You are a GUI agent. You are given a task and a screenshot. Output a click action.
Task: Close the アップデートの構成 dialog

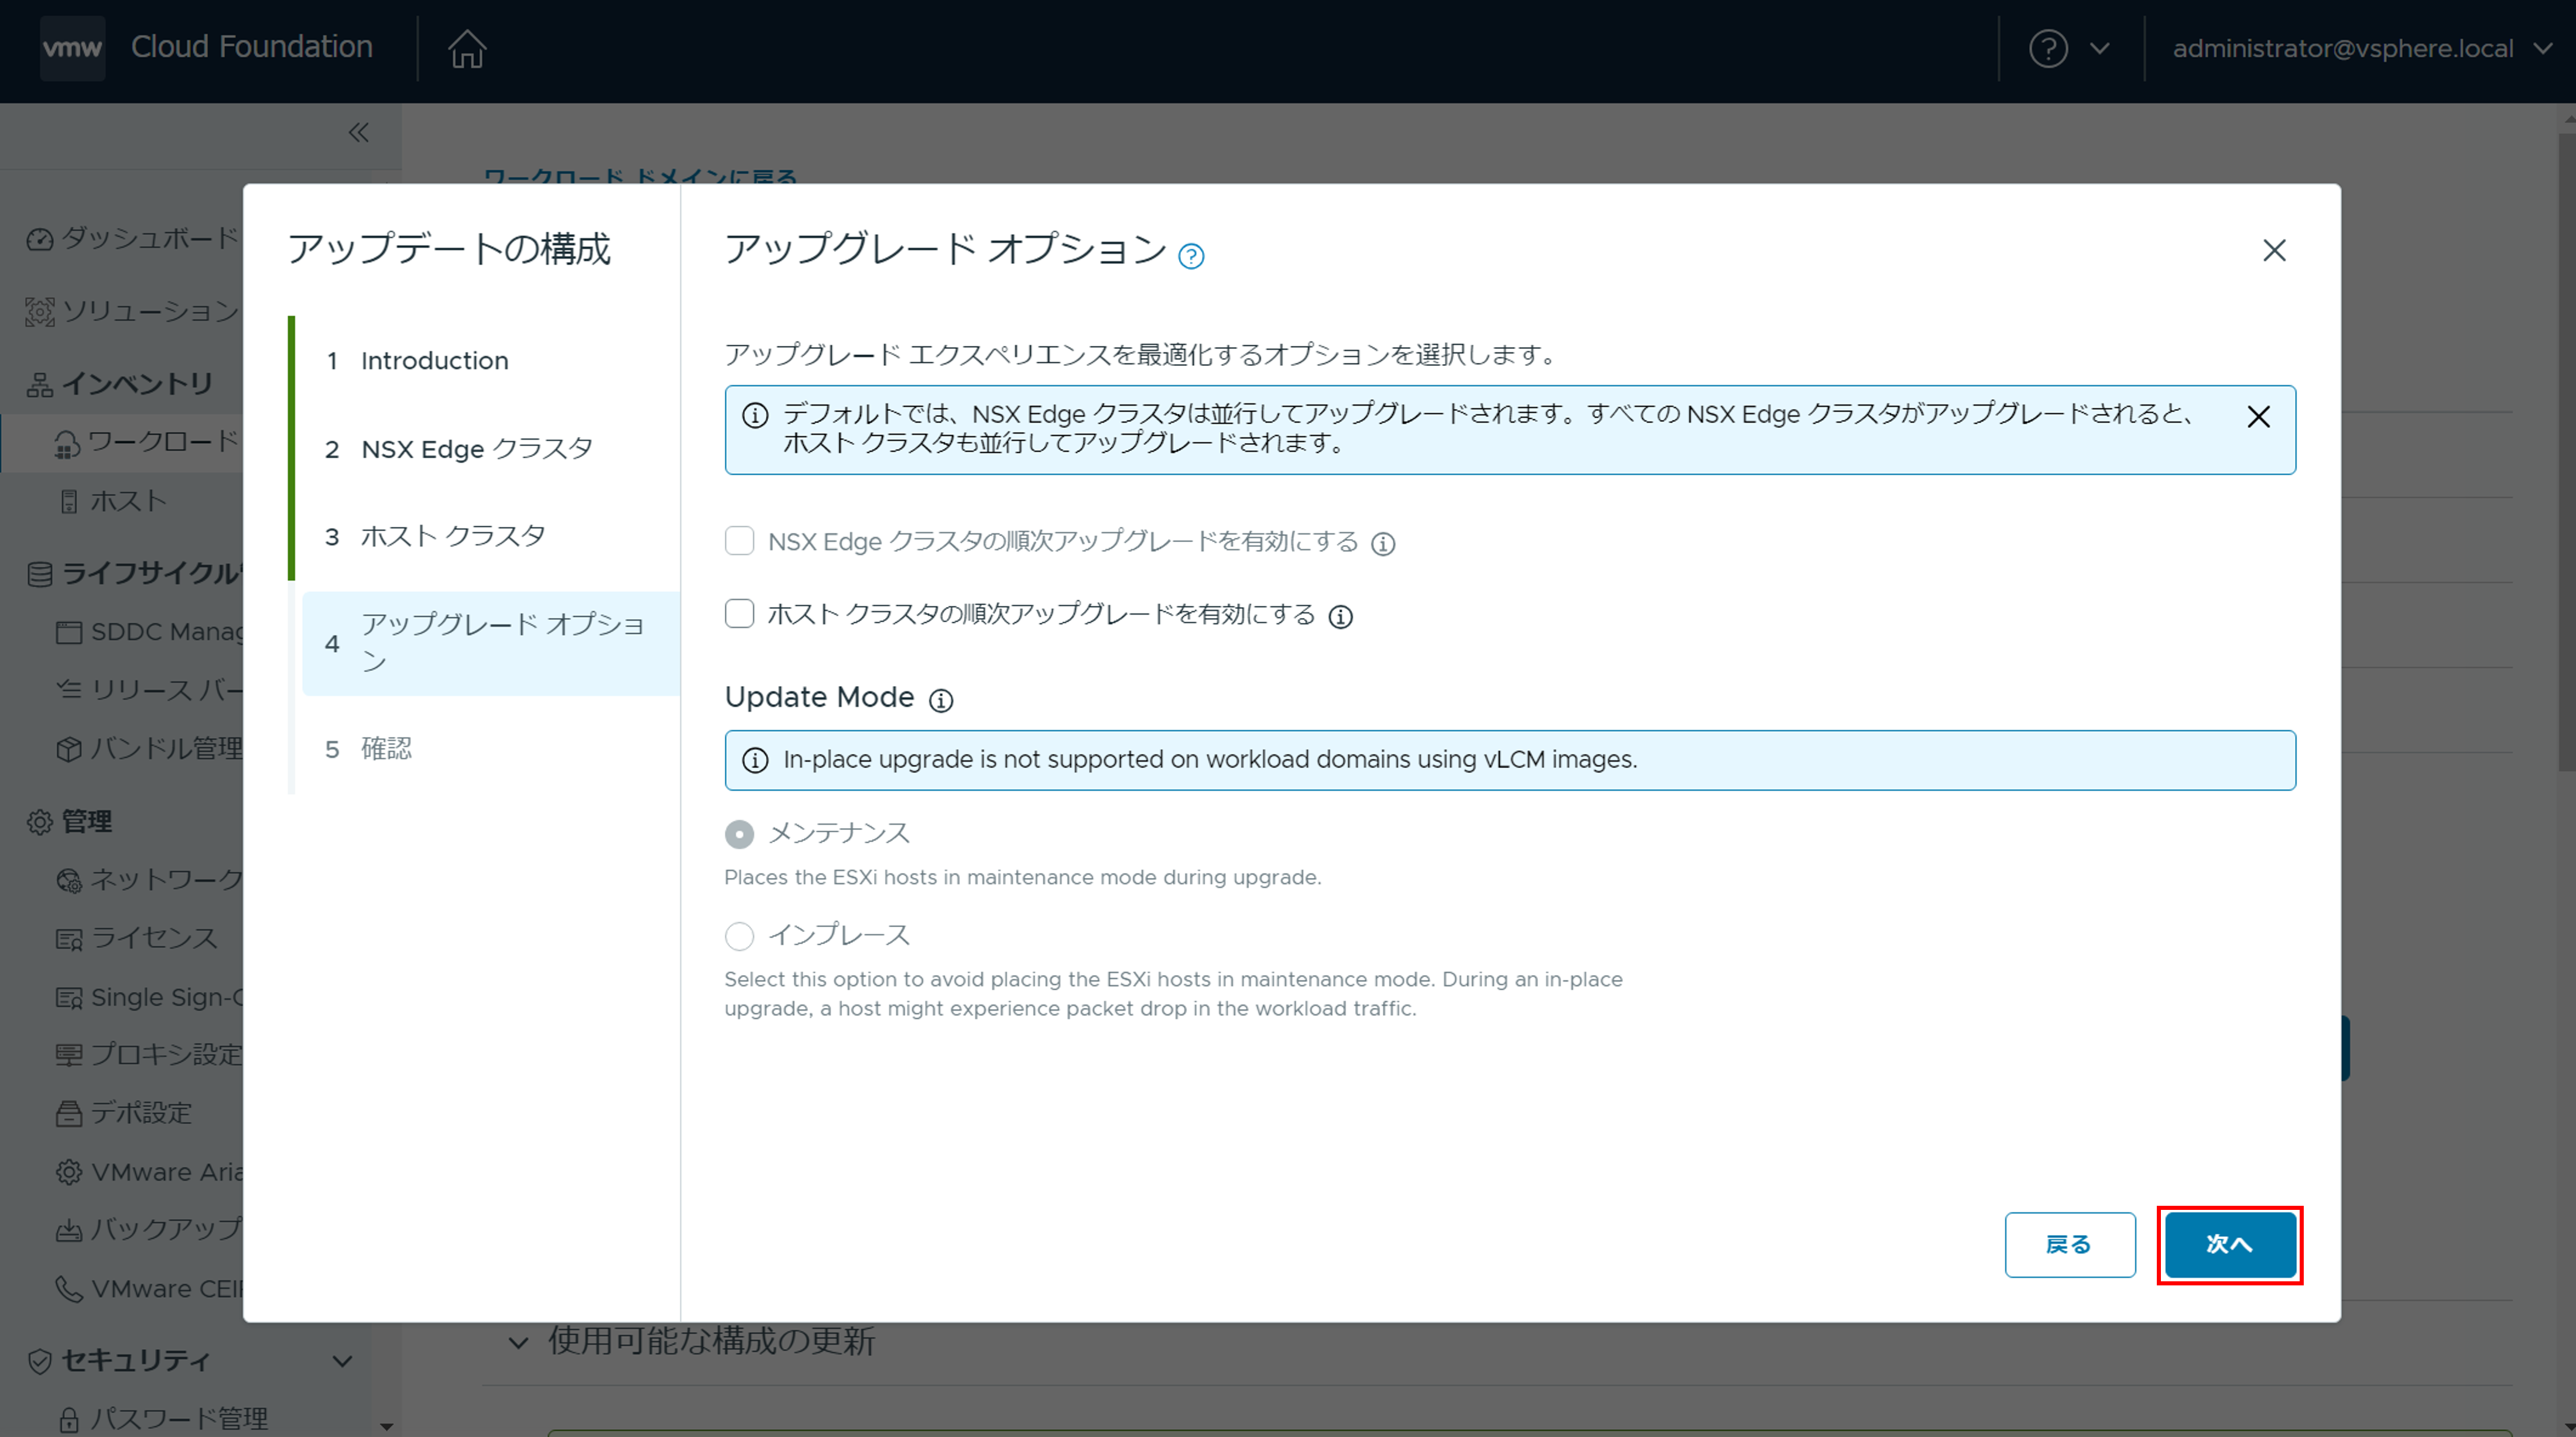(2274, 250)
